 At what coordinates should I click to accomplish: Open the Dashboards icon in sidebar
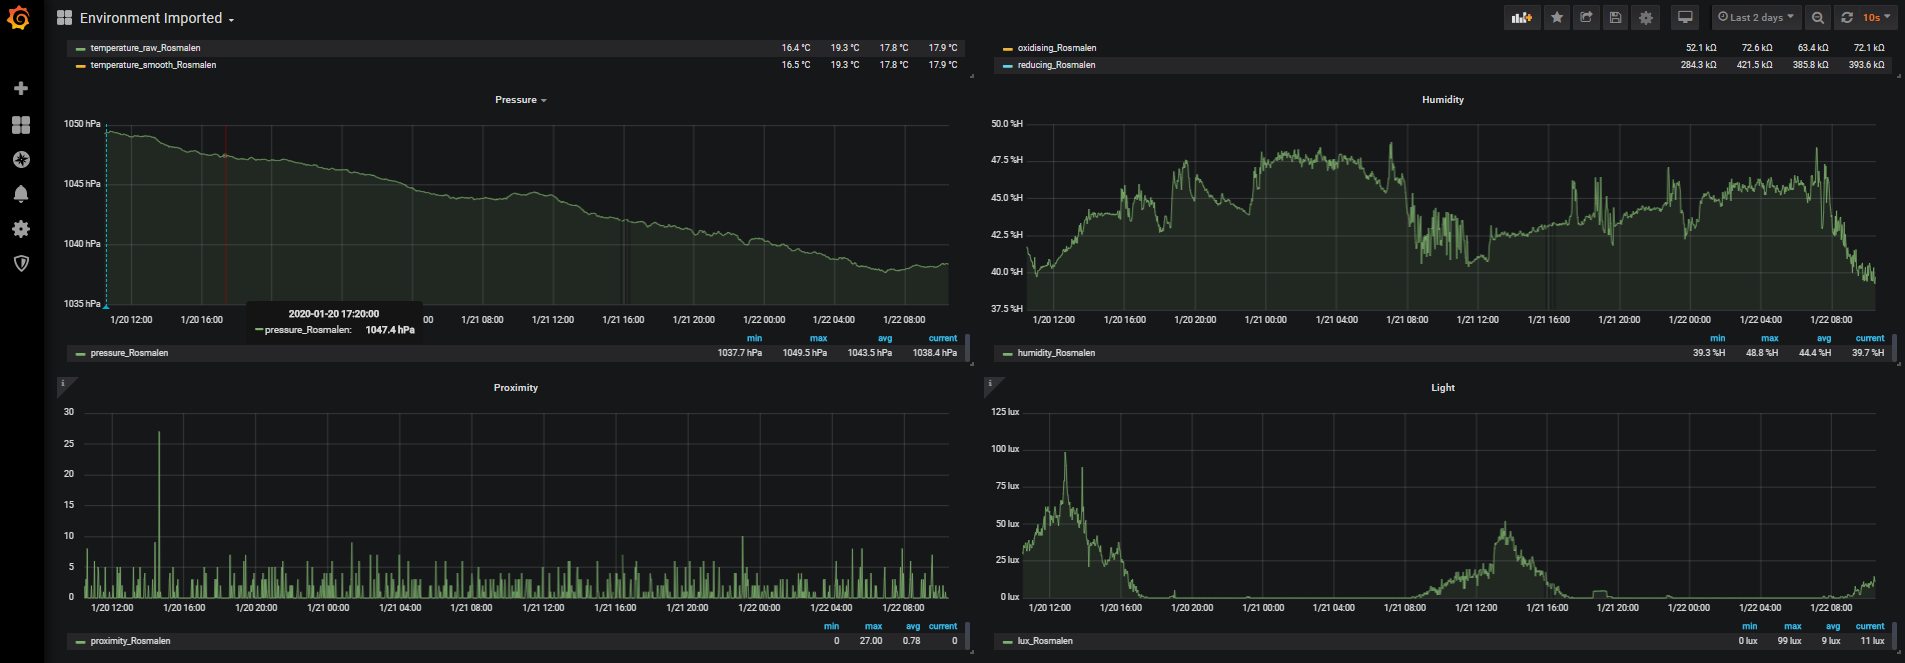[x=20, y=124]
